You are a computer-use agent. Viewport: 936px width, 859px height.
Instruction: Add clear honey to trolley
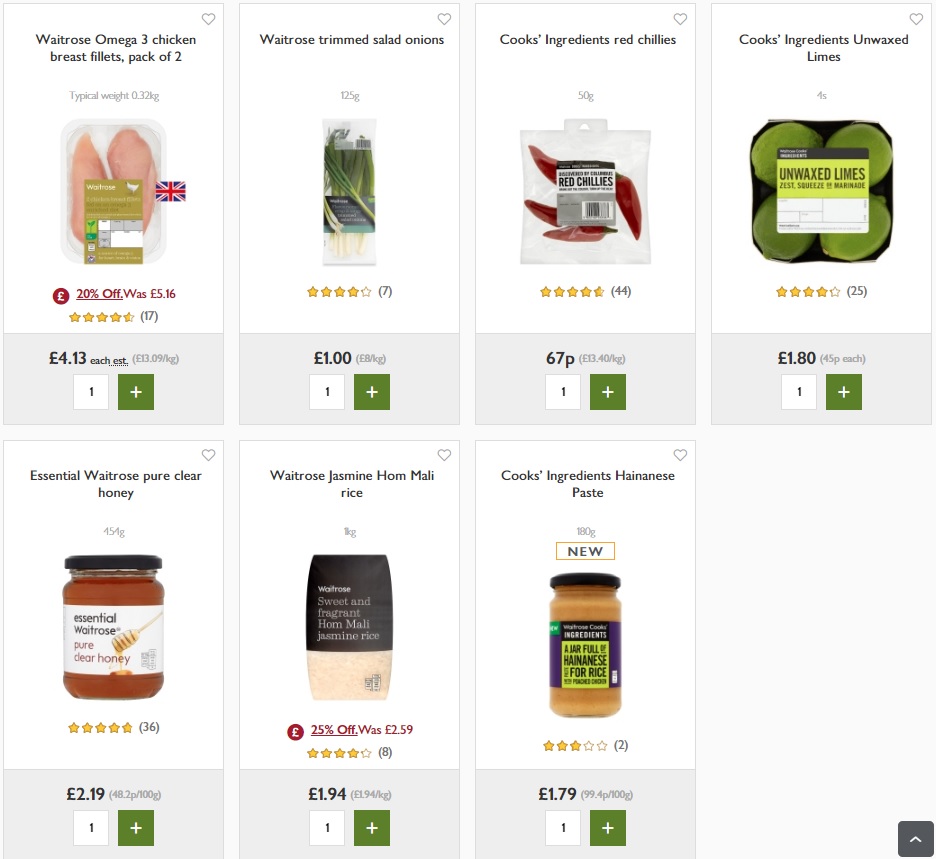tap(136, 828)
